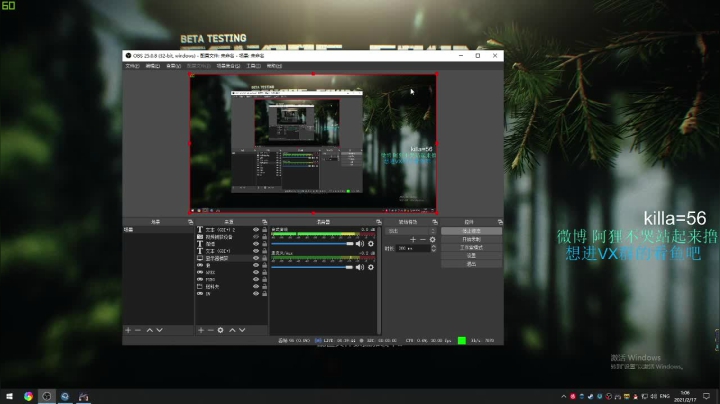Screen dimensions: 720x404
Task: Toggle lock on IN source
Action: tap(264, 293)
